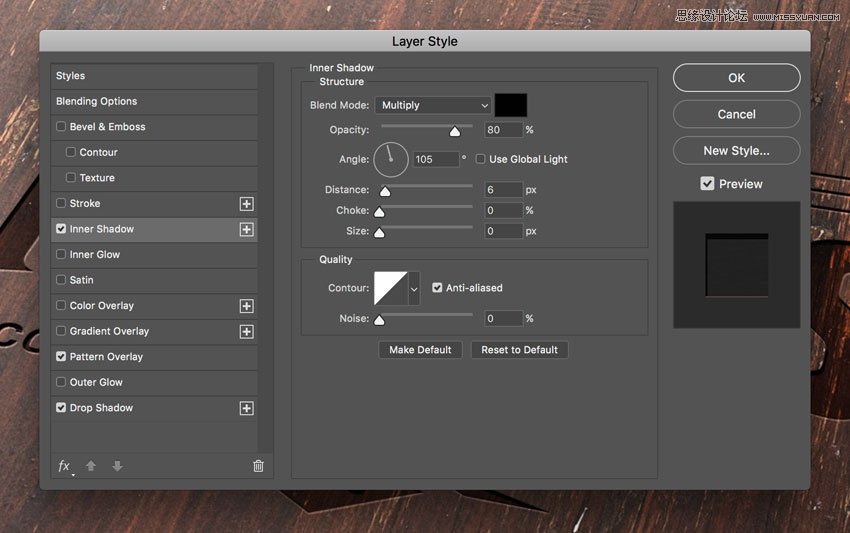Screen dimensions: 850x533
Task: Toggle the Use Global Light checkbox
Action: click(x=481, y=159)
